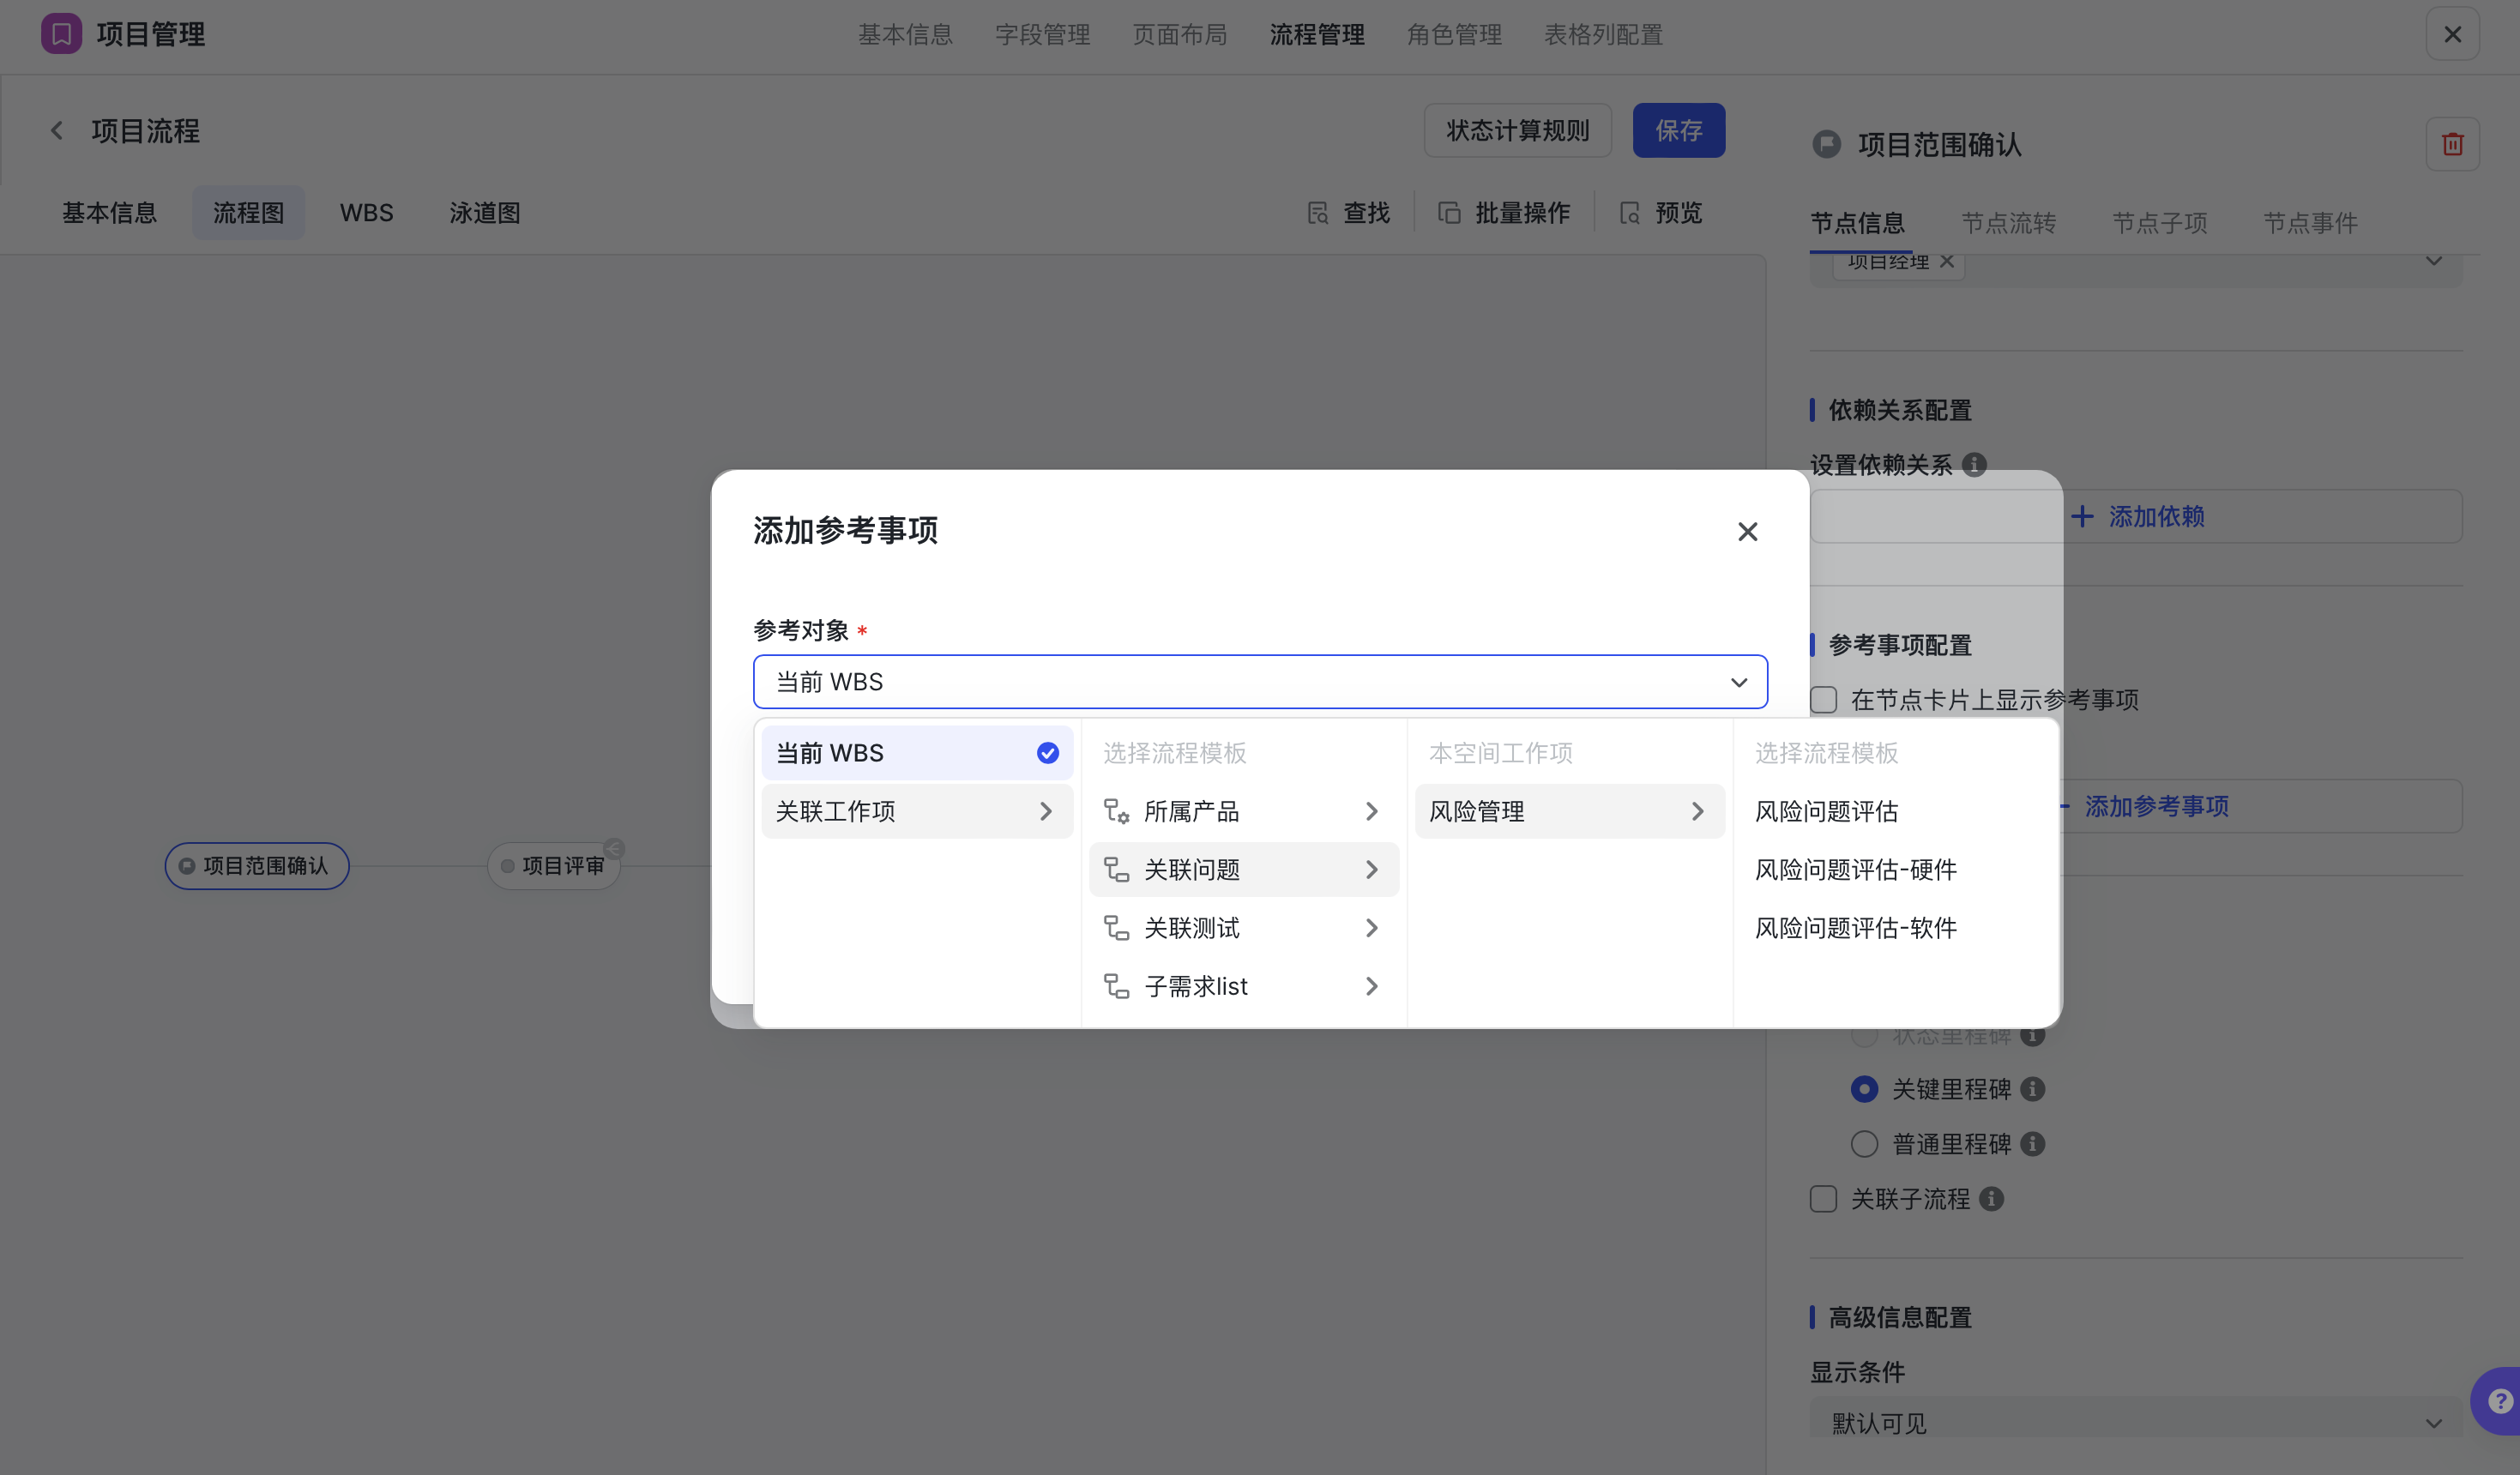The height and width of the screenshot is (1475, 2520).
Task: Choose 风险问题评估-软件 template
Action: pos(1855,928)
